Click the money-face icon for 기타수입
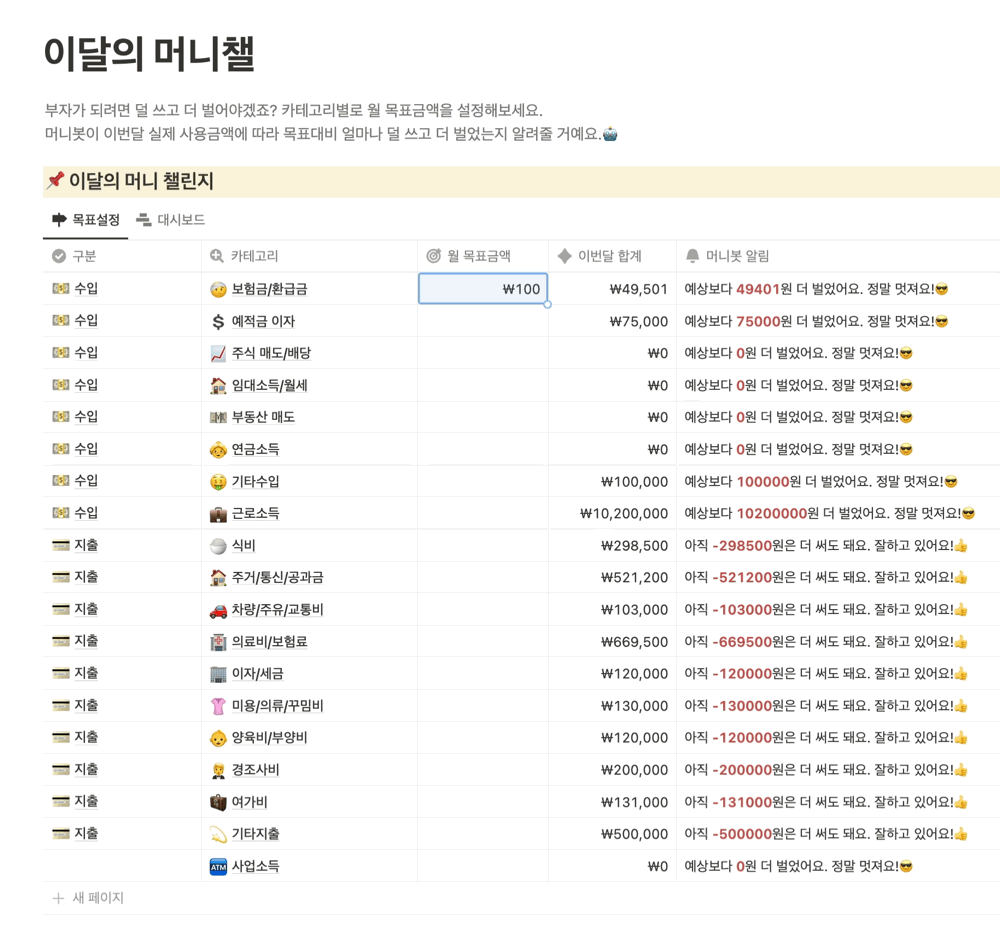Screen dimensions: 1000x935 click(x=218, y=482)
